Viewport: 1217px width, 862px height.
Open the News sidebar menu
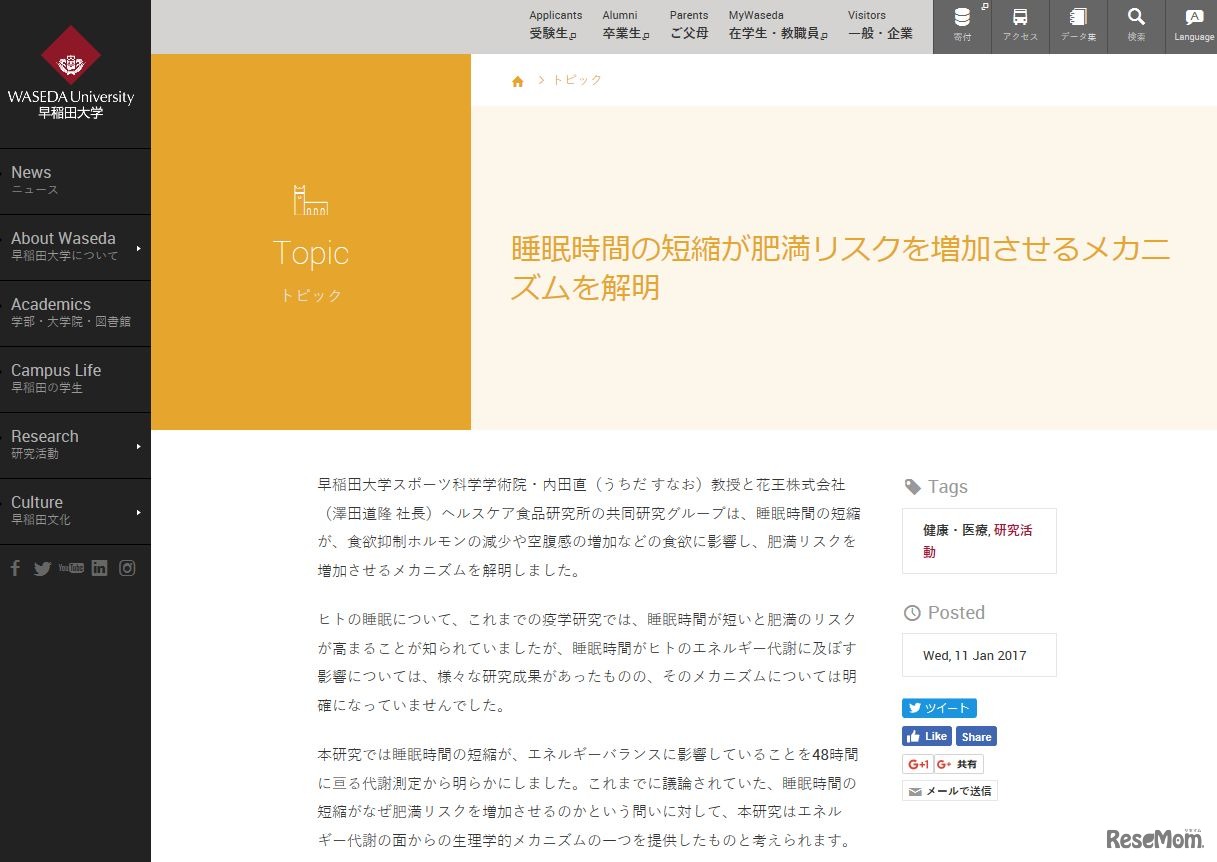tap(75, 181)
